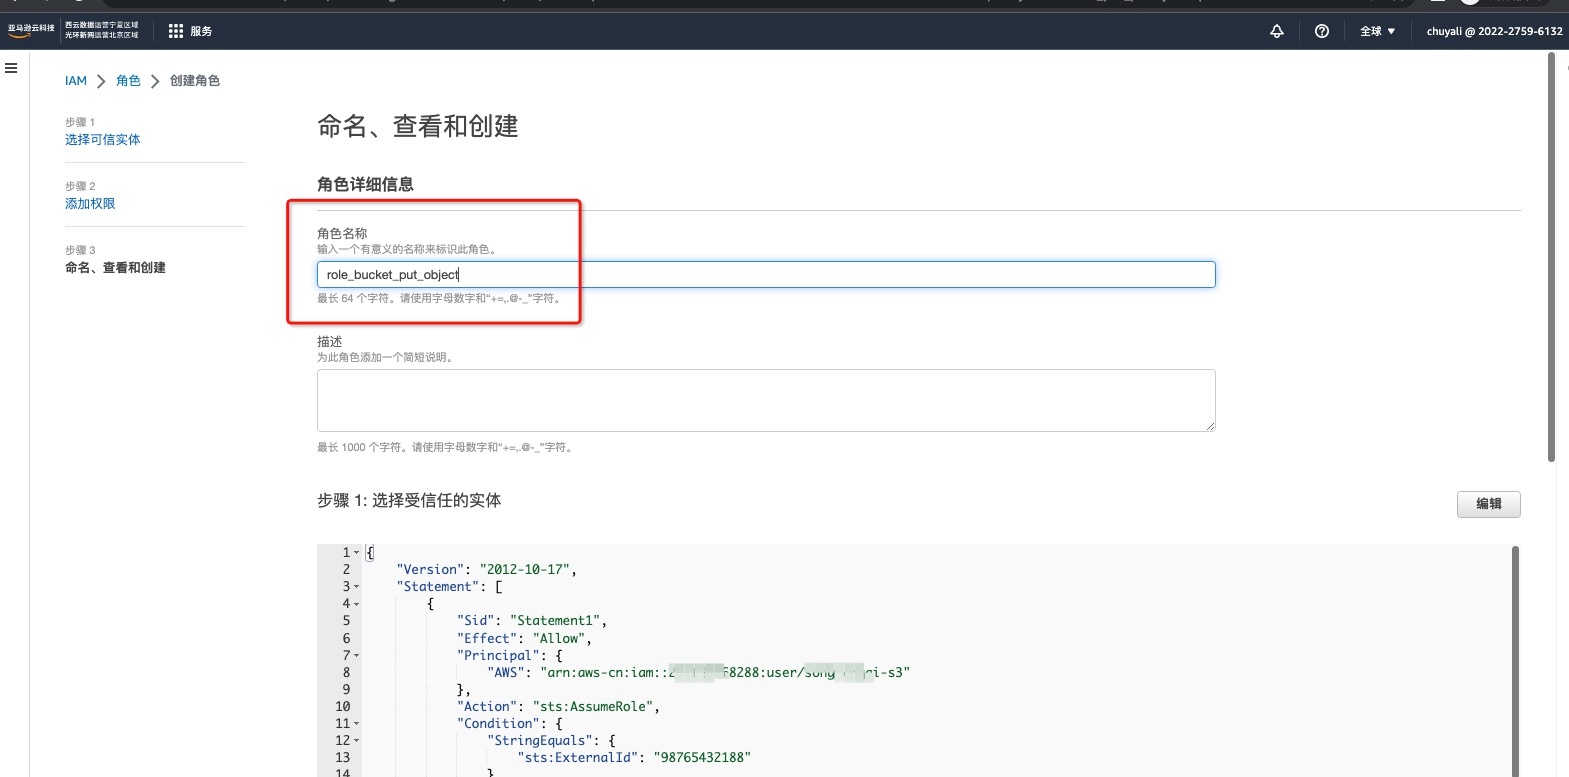Focus the role name input field
The width and height of the screenshot is (1569, 777).
766,275
